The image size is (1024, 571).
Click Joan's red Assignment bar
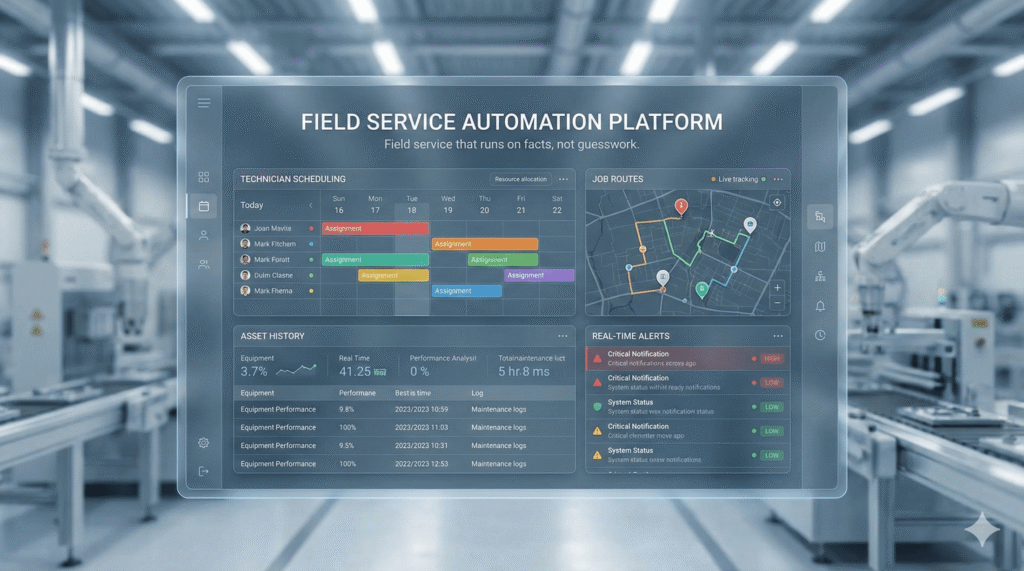coord(375,228)
